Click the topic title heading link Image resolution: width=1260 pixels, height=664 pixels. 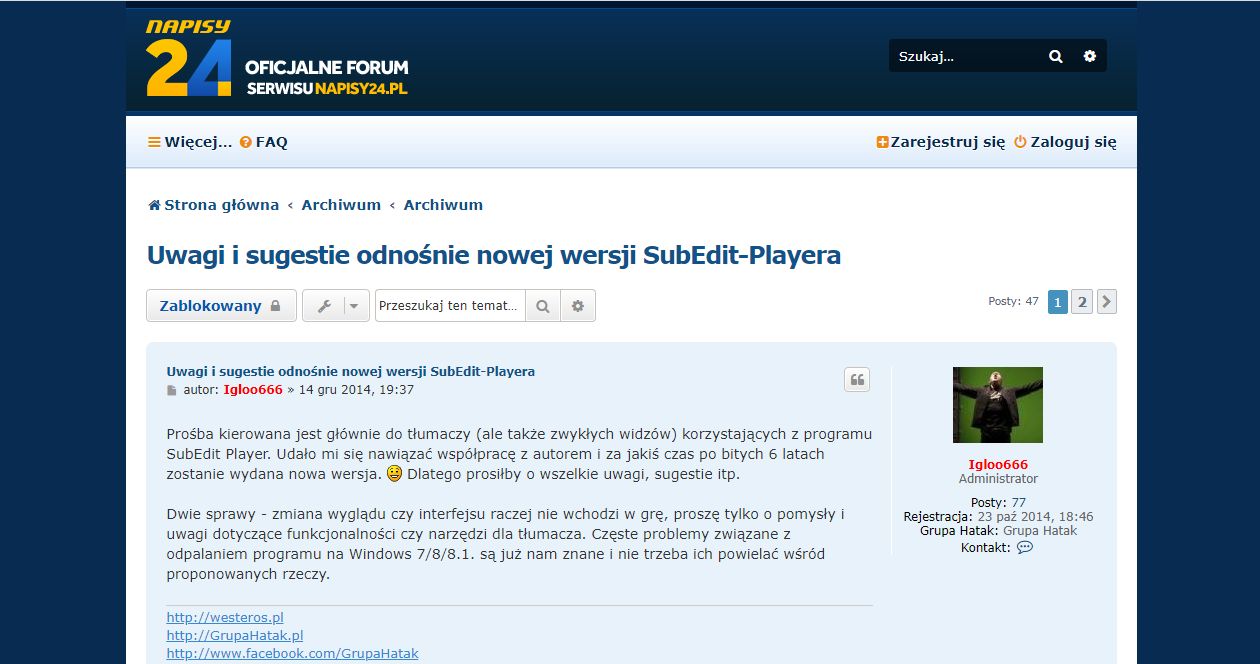pos(494,256)
